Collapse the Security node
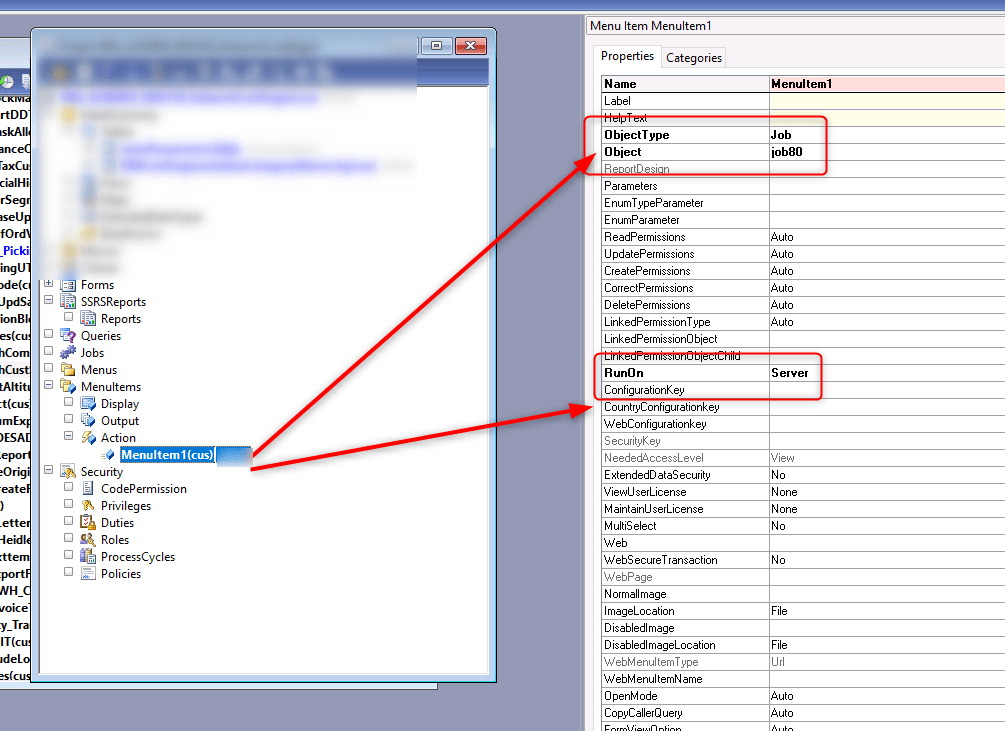 [x=49, y=471]
